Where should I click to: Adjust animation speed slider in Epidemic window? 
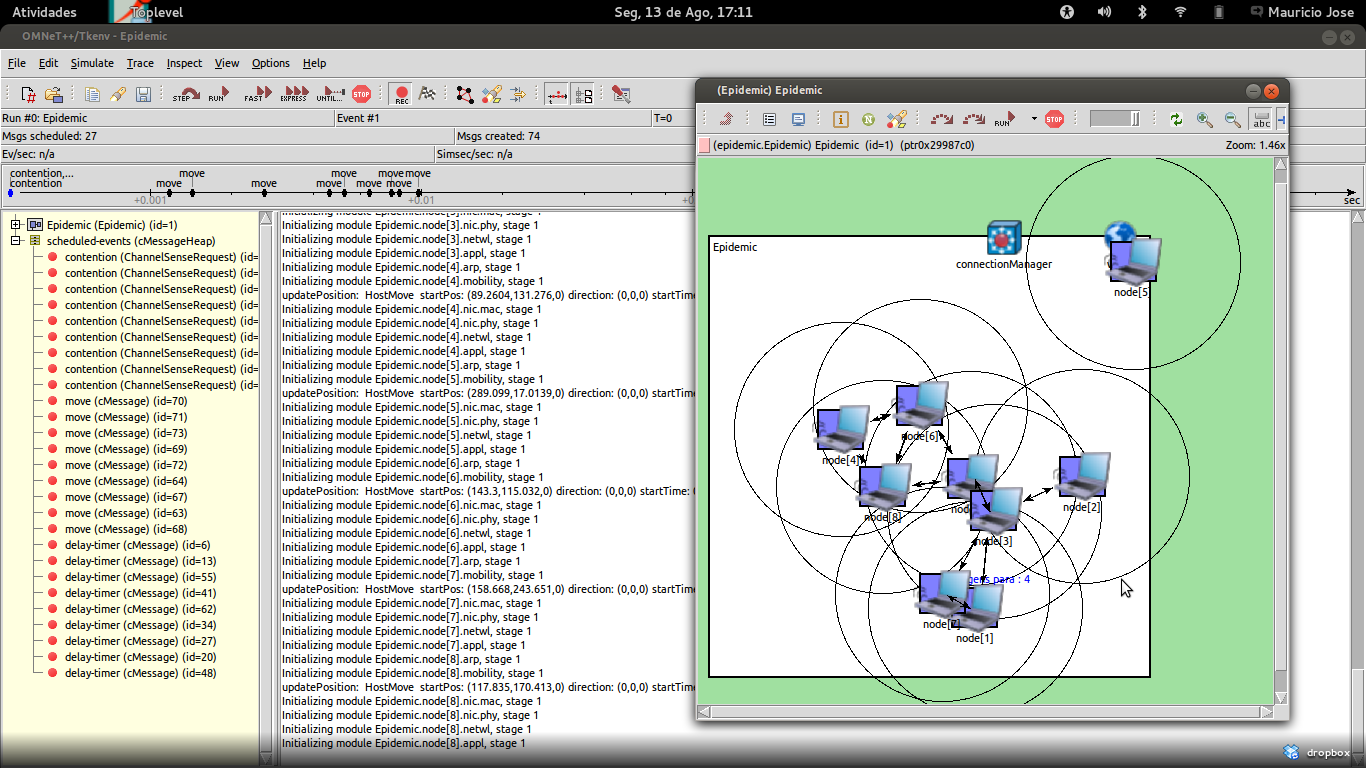coord(1115,119)
